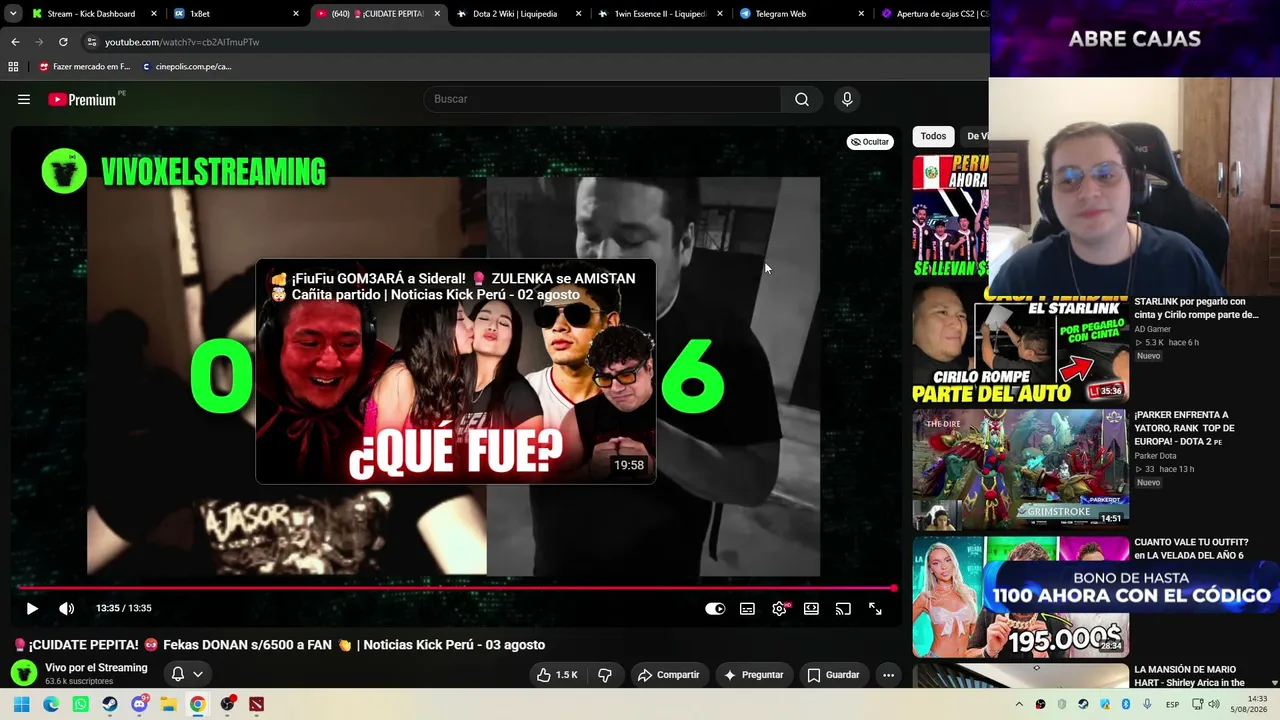Click the Grimstroke Dota 2 thumbnail
This screenshot has height=720, width=1280.
point(1020,470)
